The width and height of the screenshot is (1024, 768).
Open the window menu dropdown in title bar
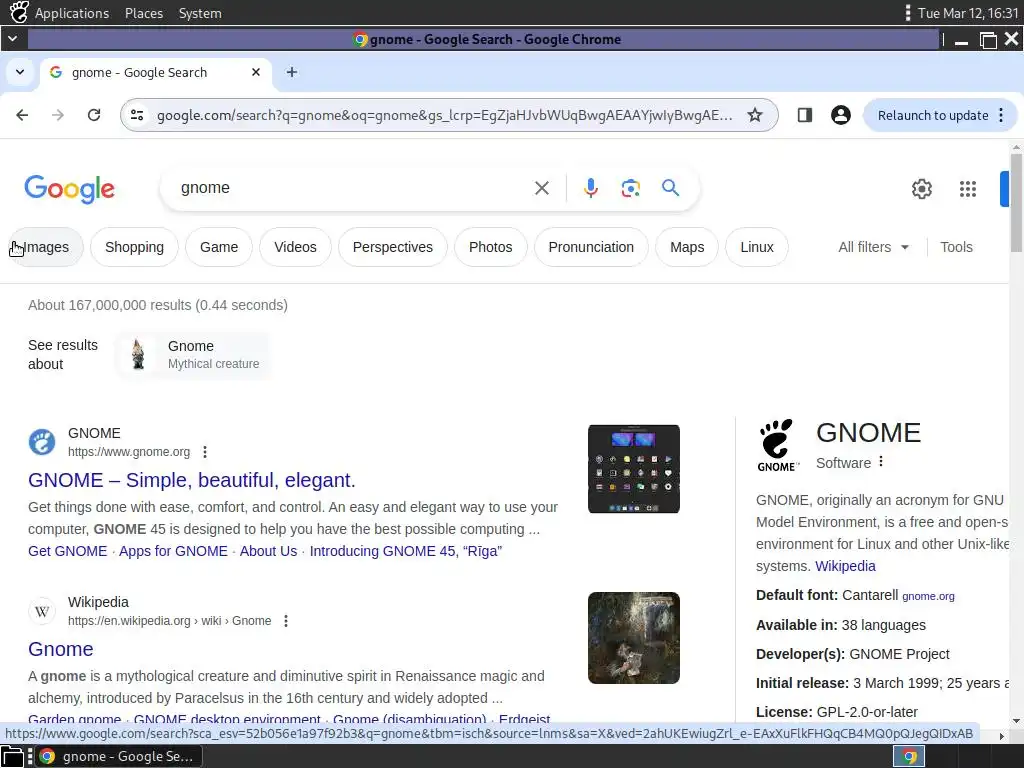[x=12, y=39]
